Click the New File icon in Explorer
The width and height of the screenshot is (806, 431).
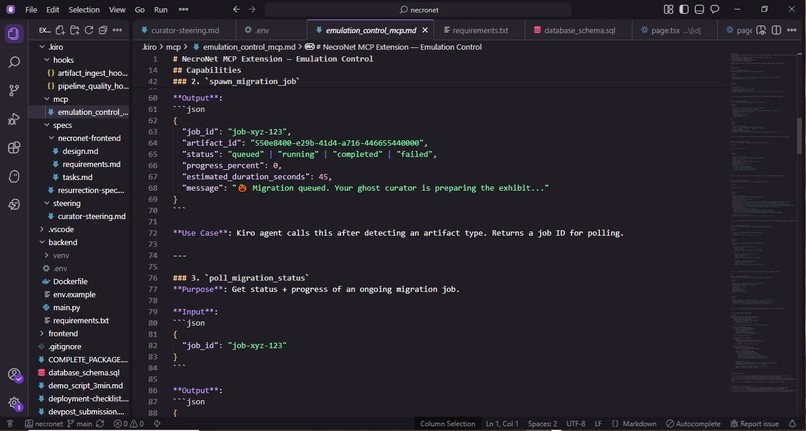60,30
